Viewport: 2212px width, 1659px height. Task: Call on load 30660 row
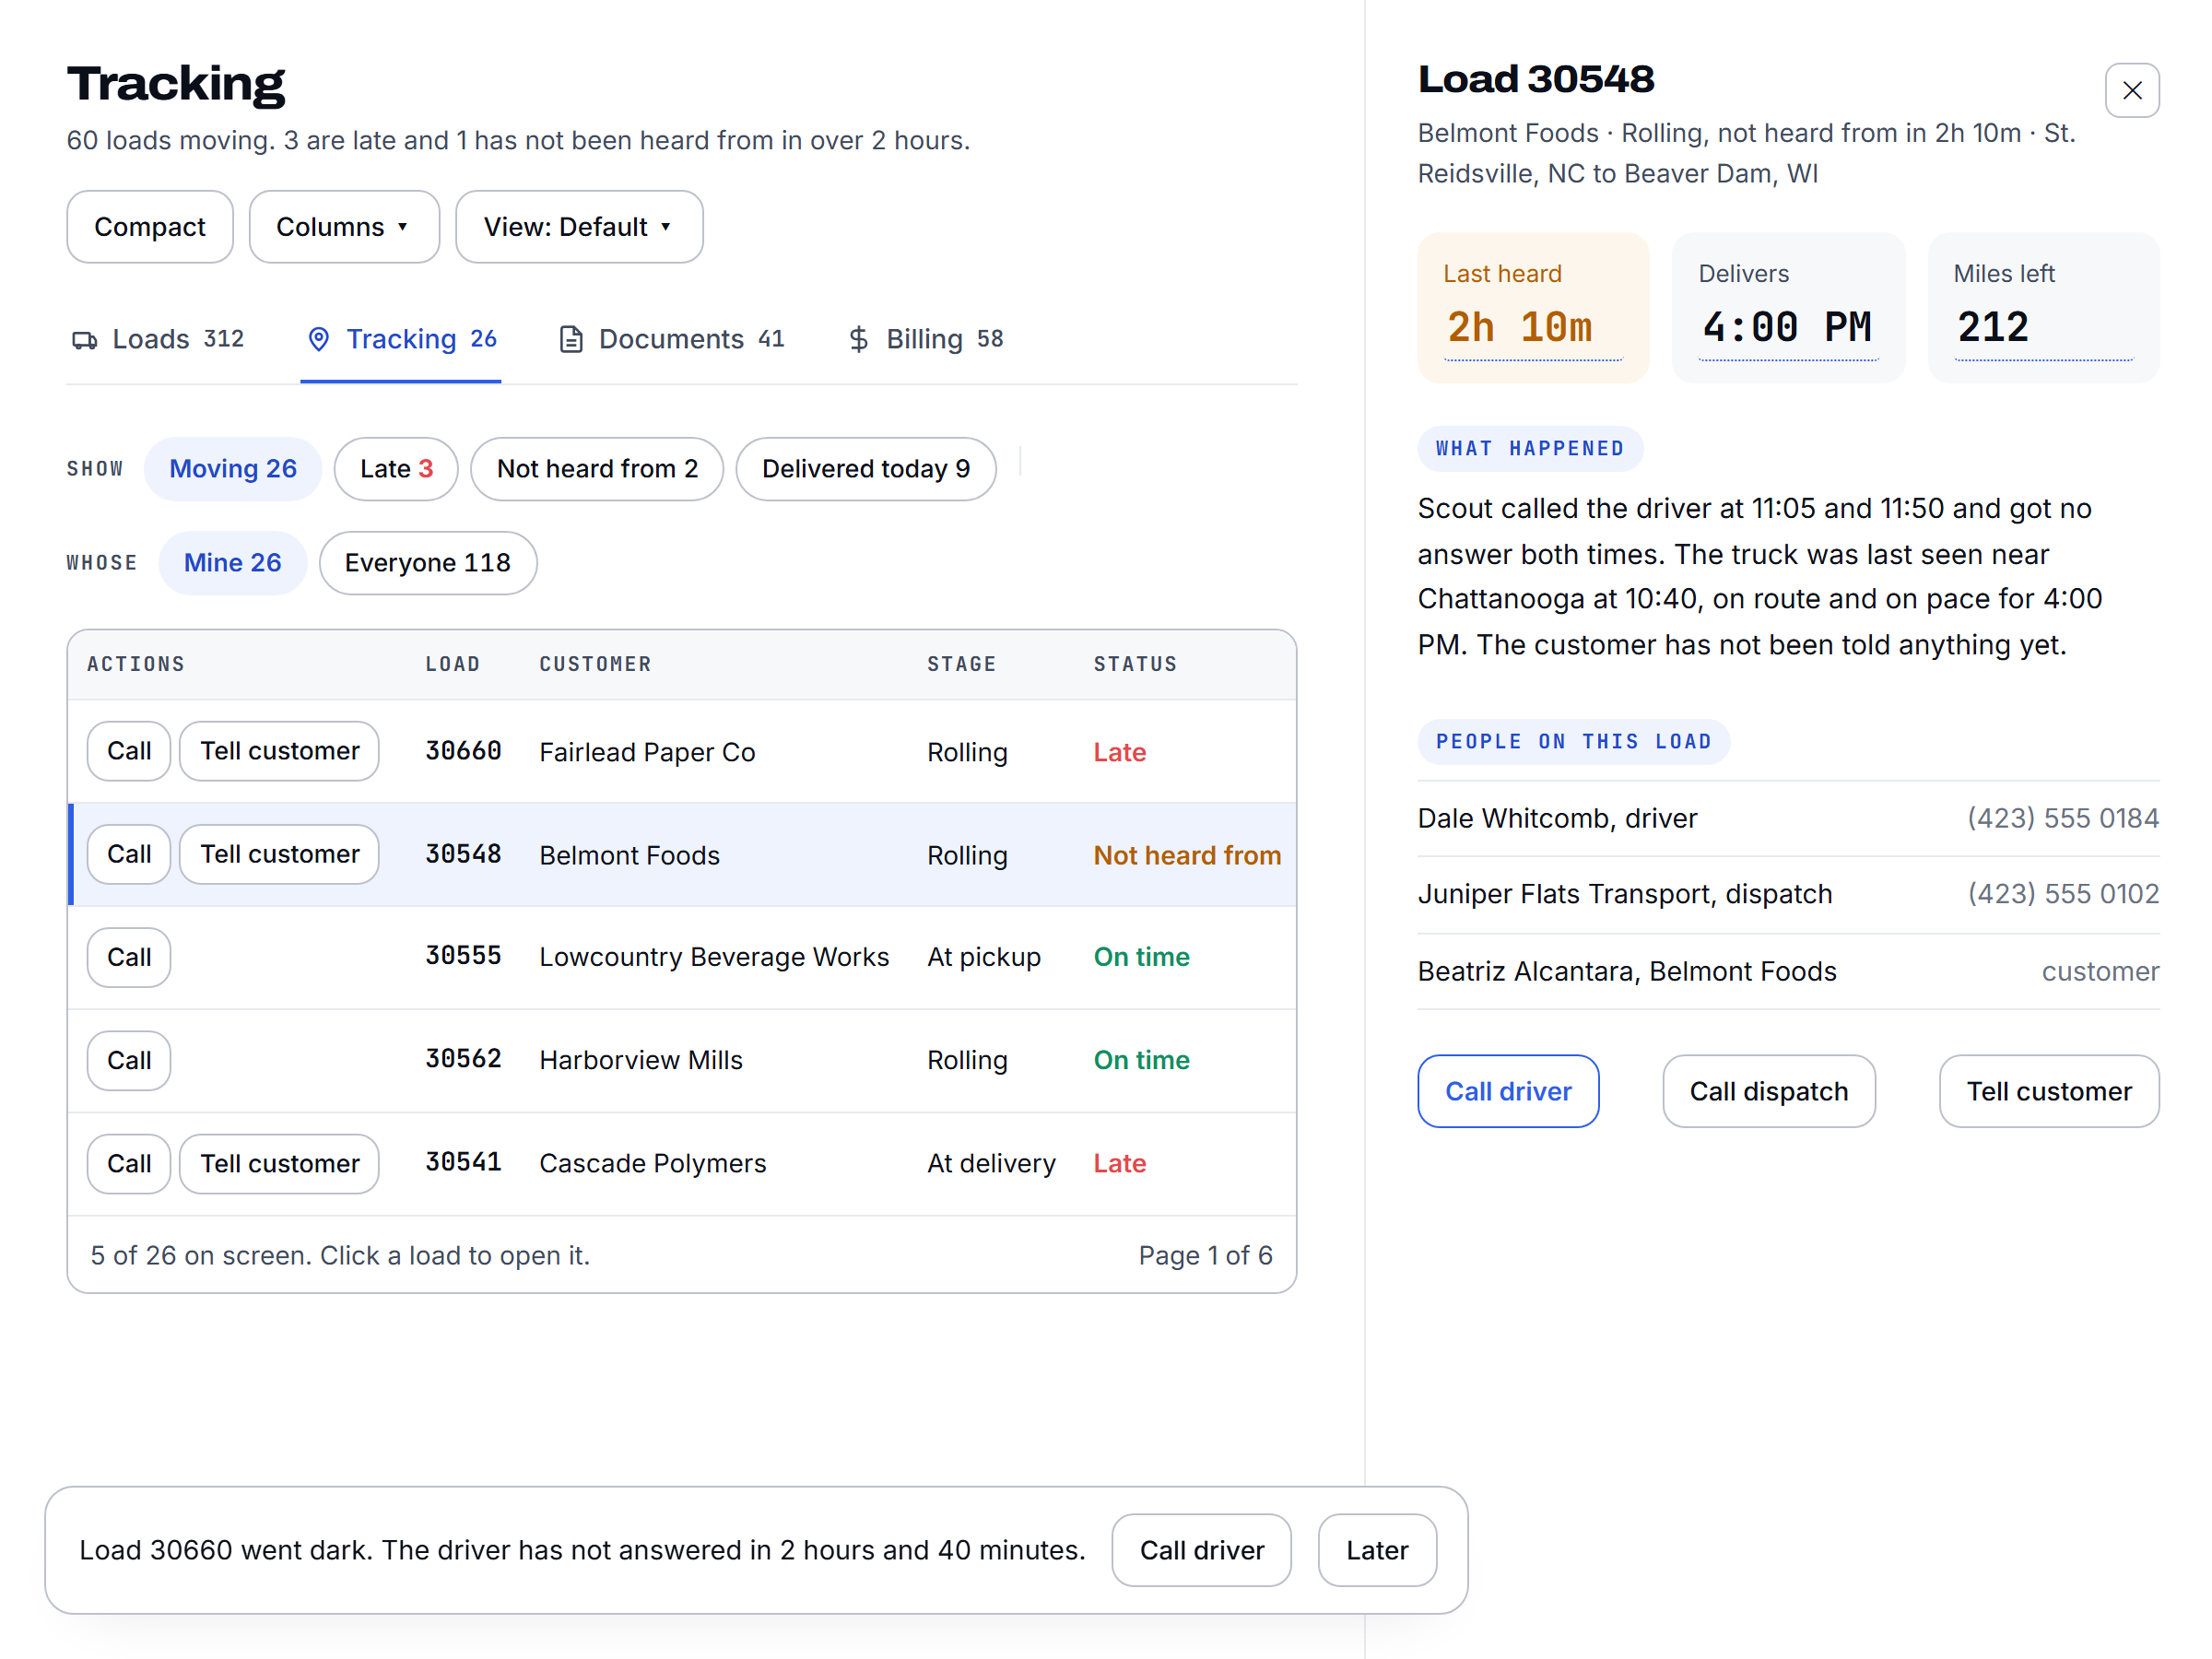[129, 751]
